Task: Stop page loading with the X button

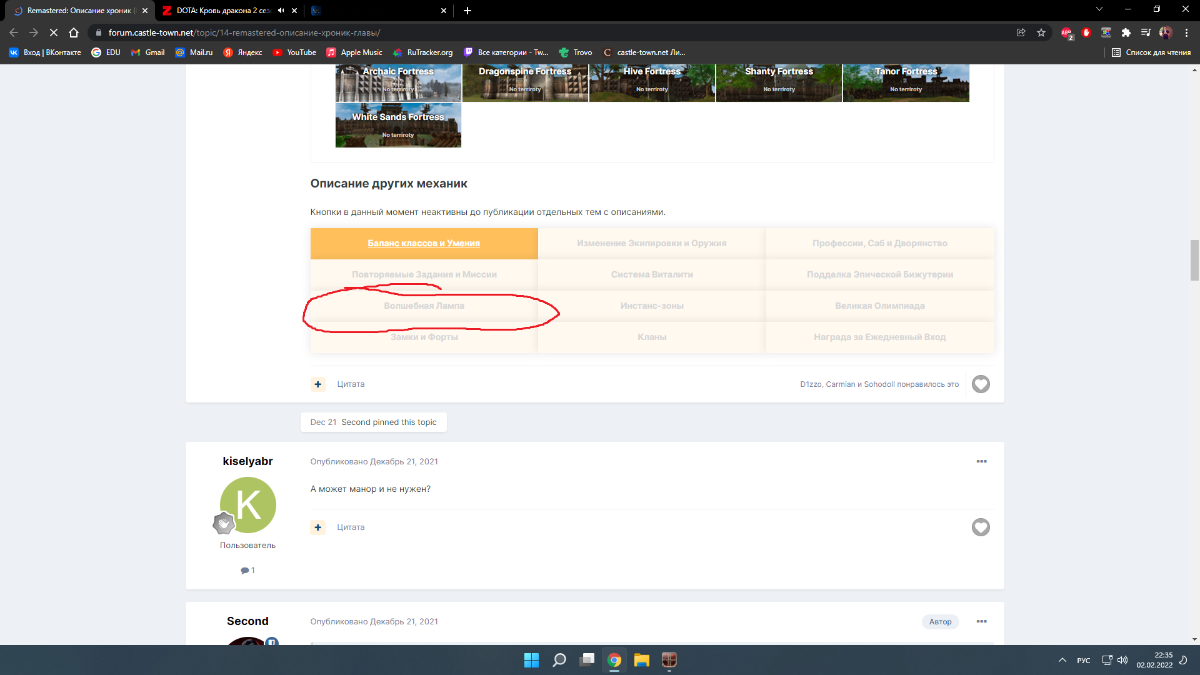Action: (x=53, y=32)
